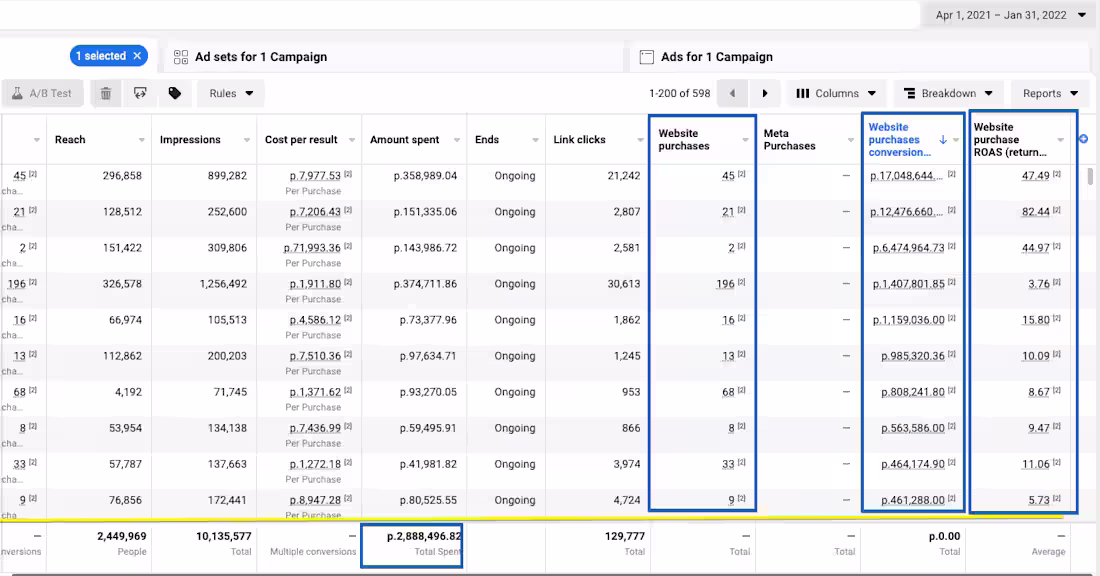Click sort arrow on Website purchases conversion column

(943, 140)
